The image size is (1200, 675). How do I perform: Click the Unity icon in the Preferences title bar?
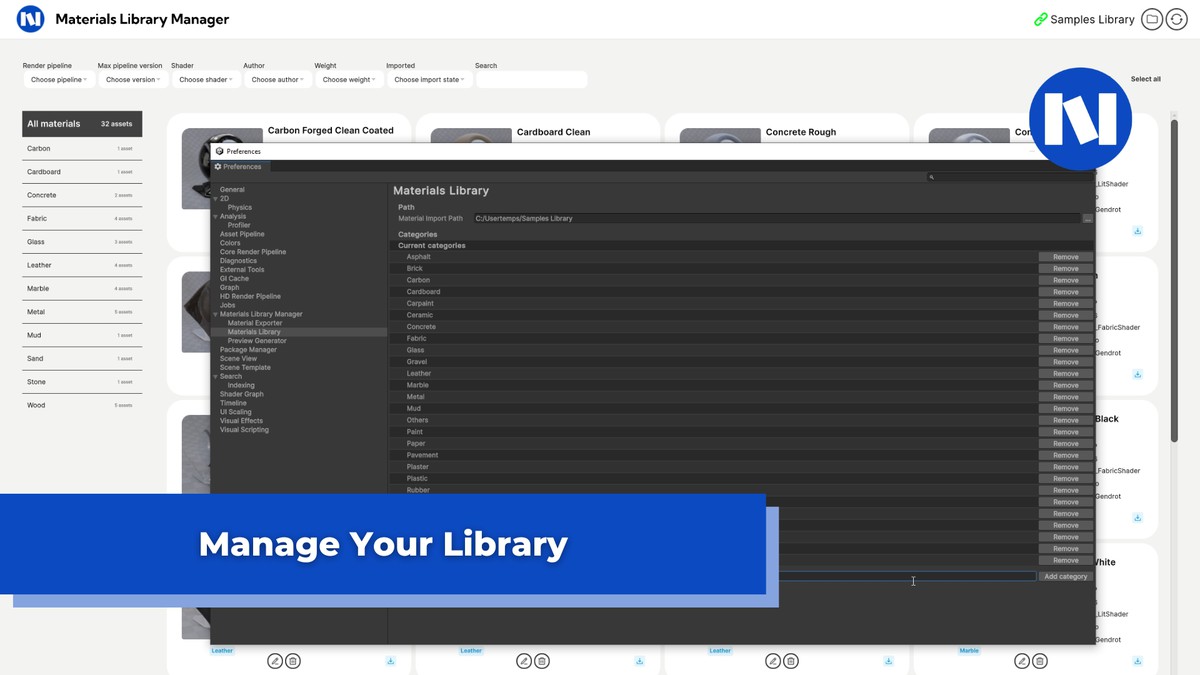(220, 151)
